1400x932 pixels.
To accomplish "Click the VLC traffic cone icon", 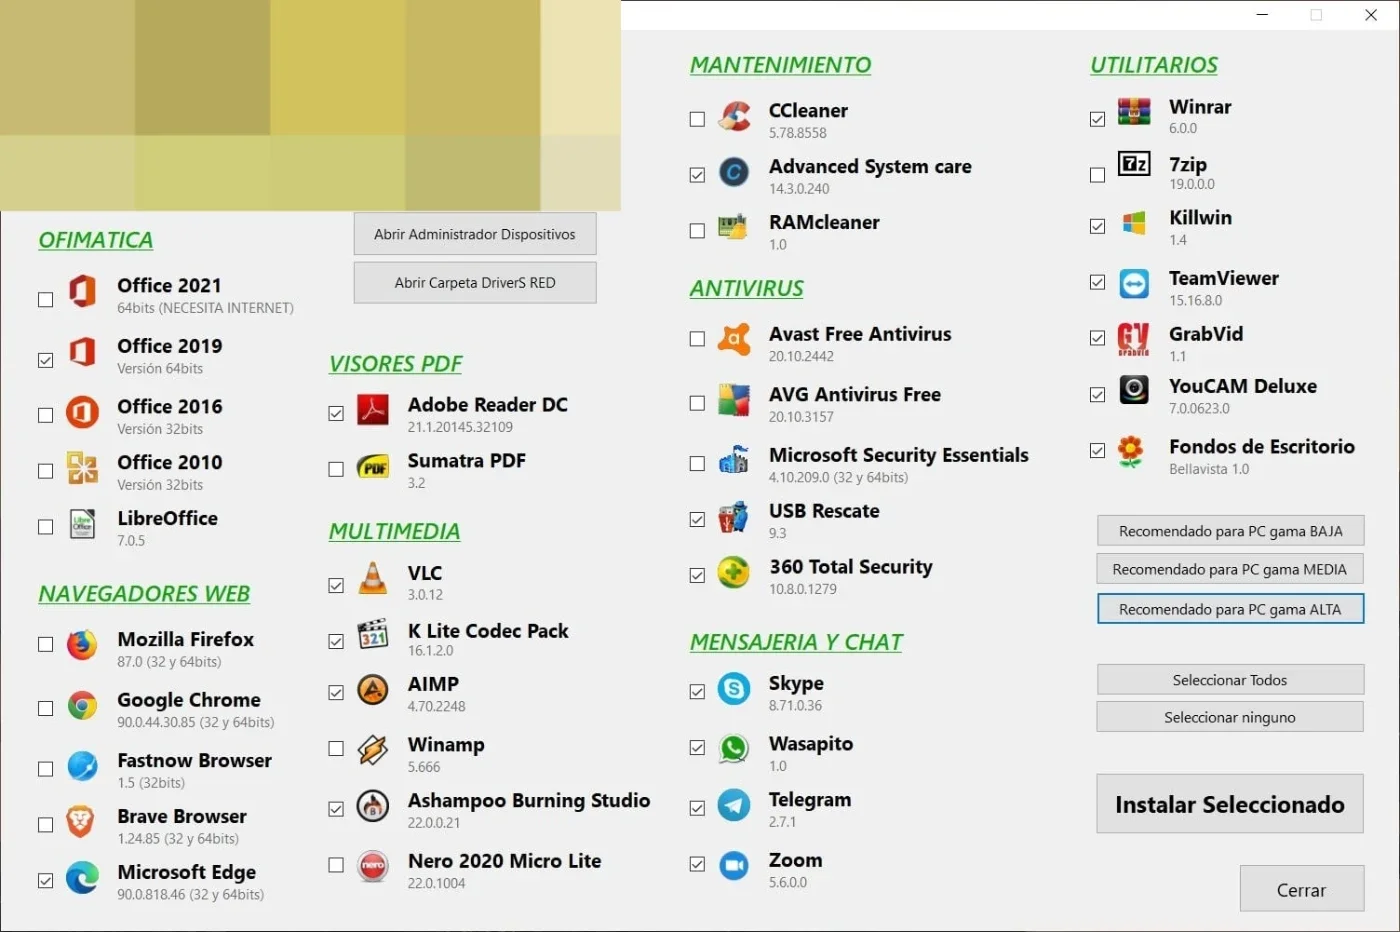I will pos(373,578).
